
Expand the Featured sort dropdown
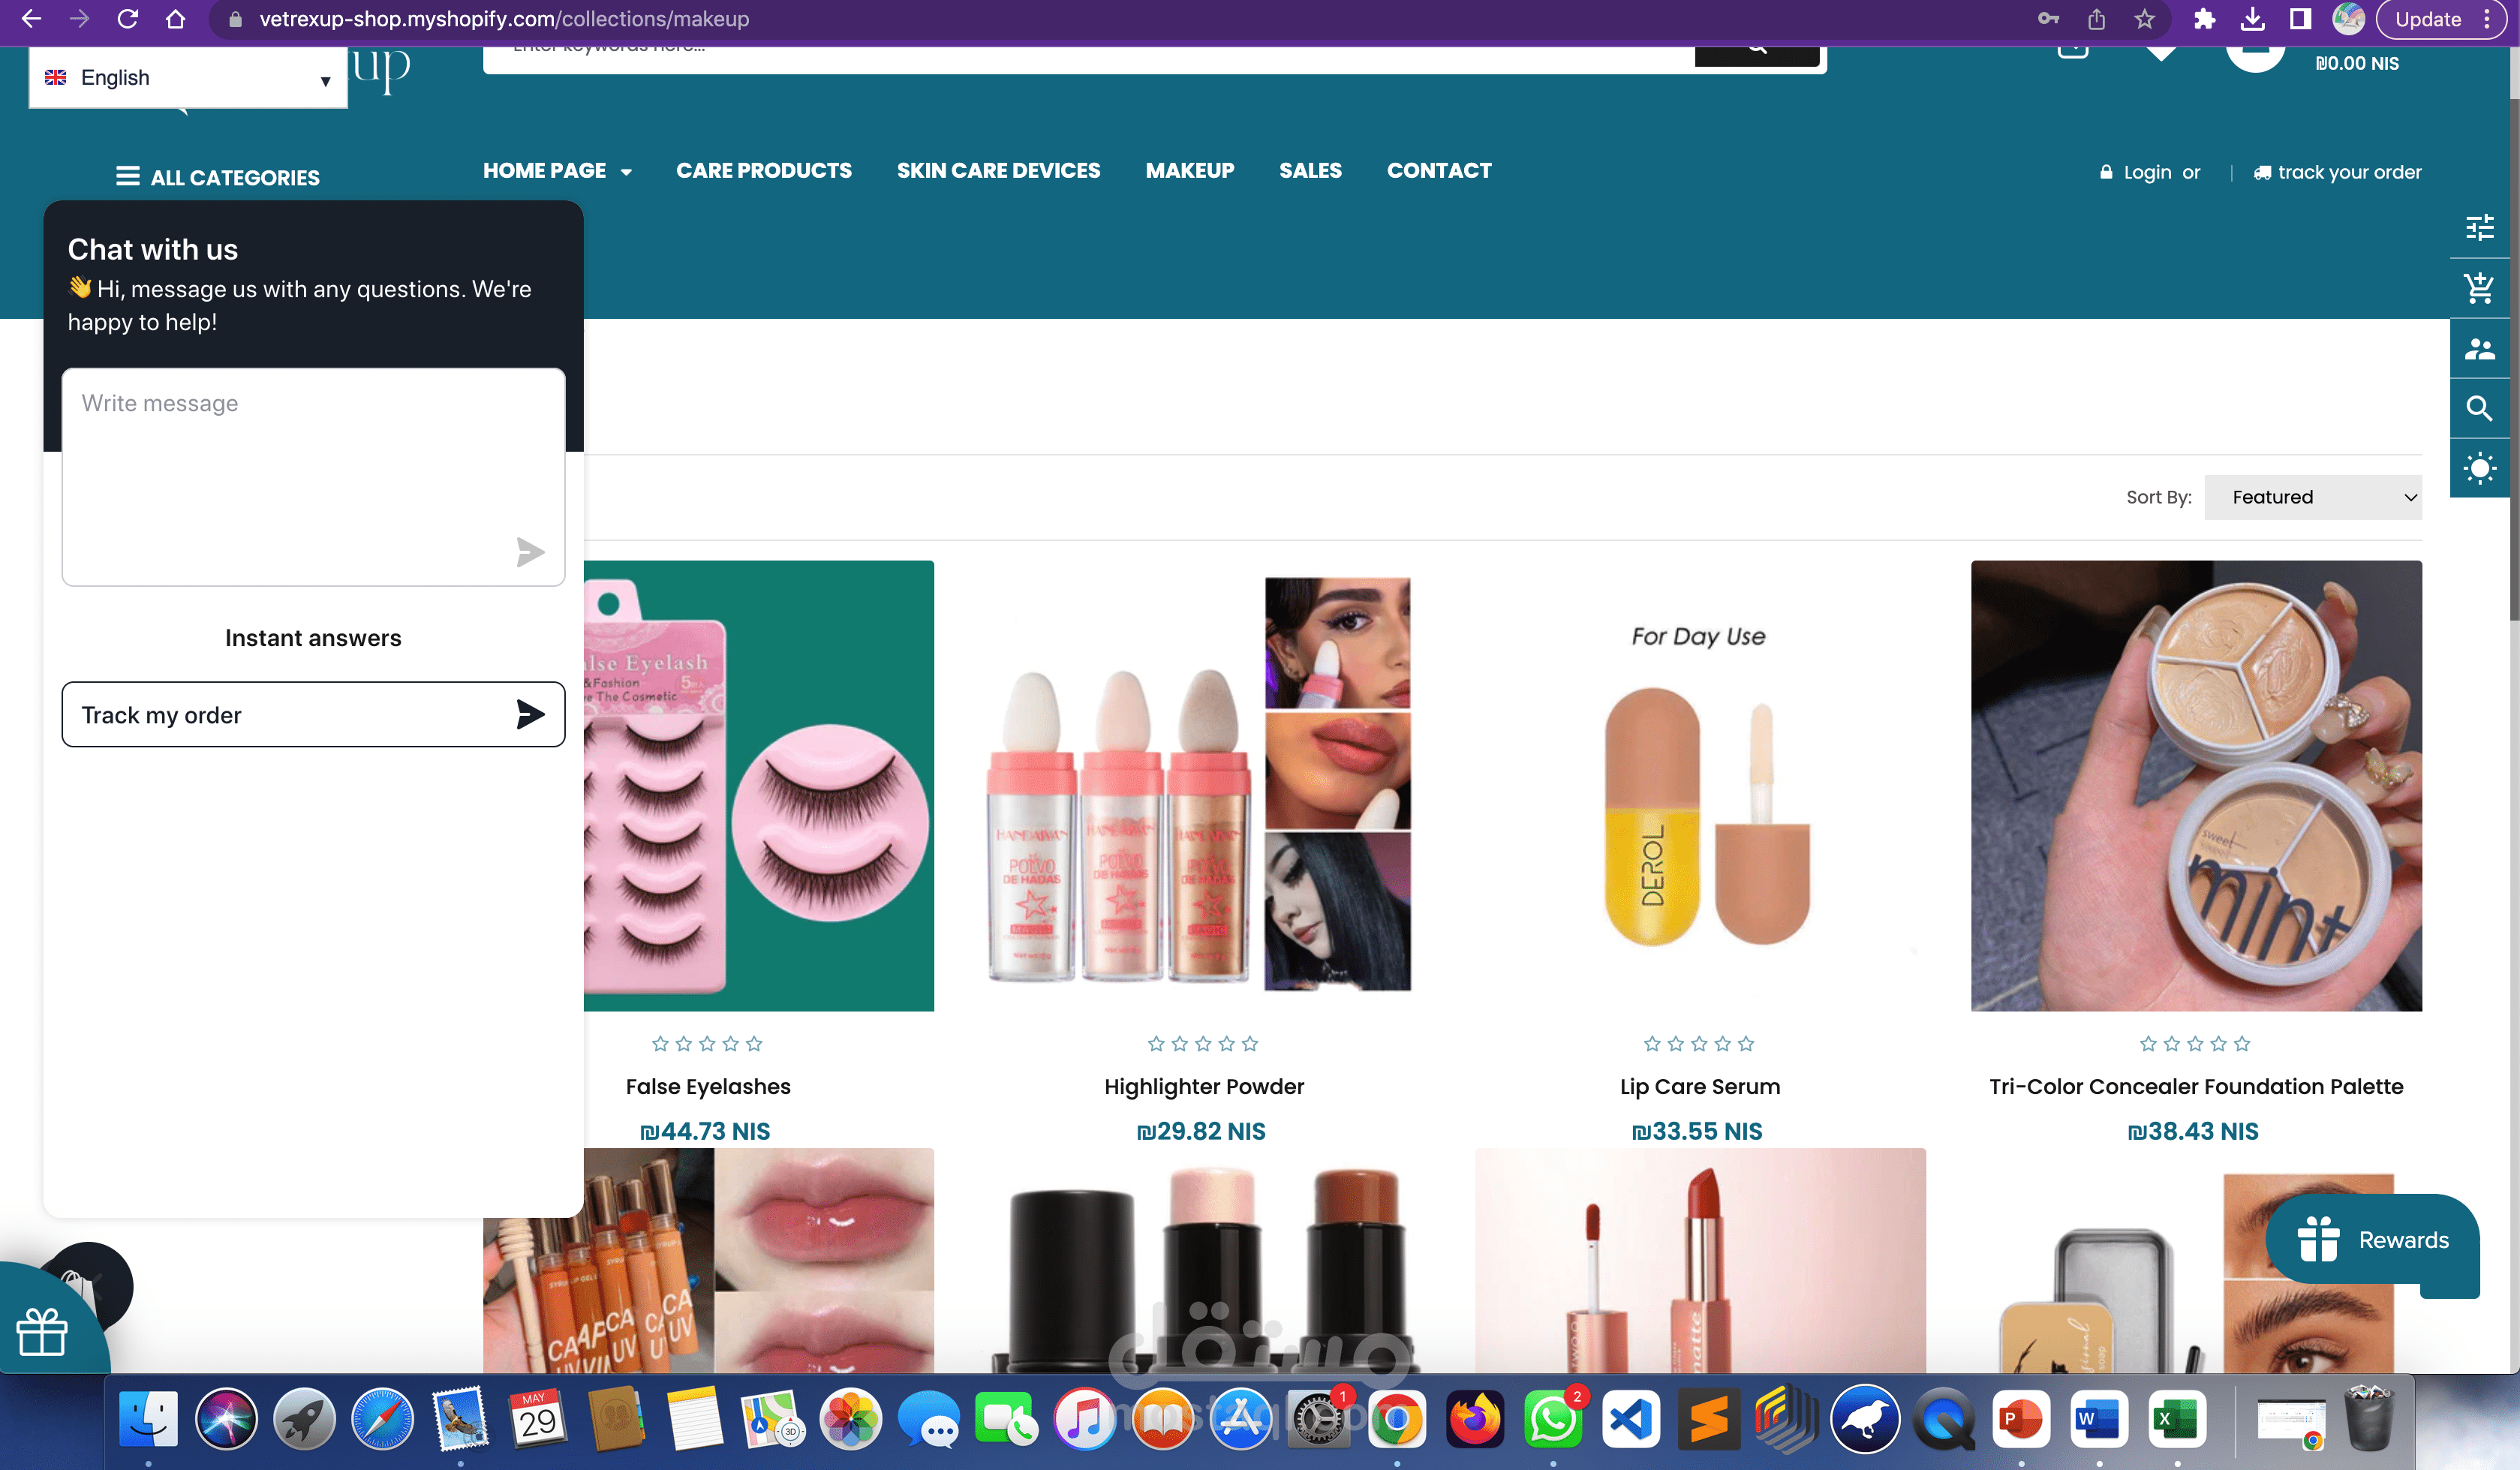click(2312, 497)
